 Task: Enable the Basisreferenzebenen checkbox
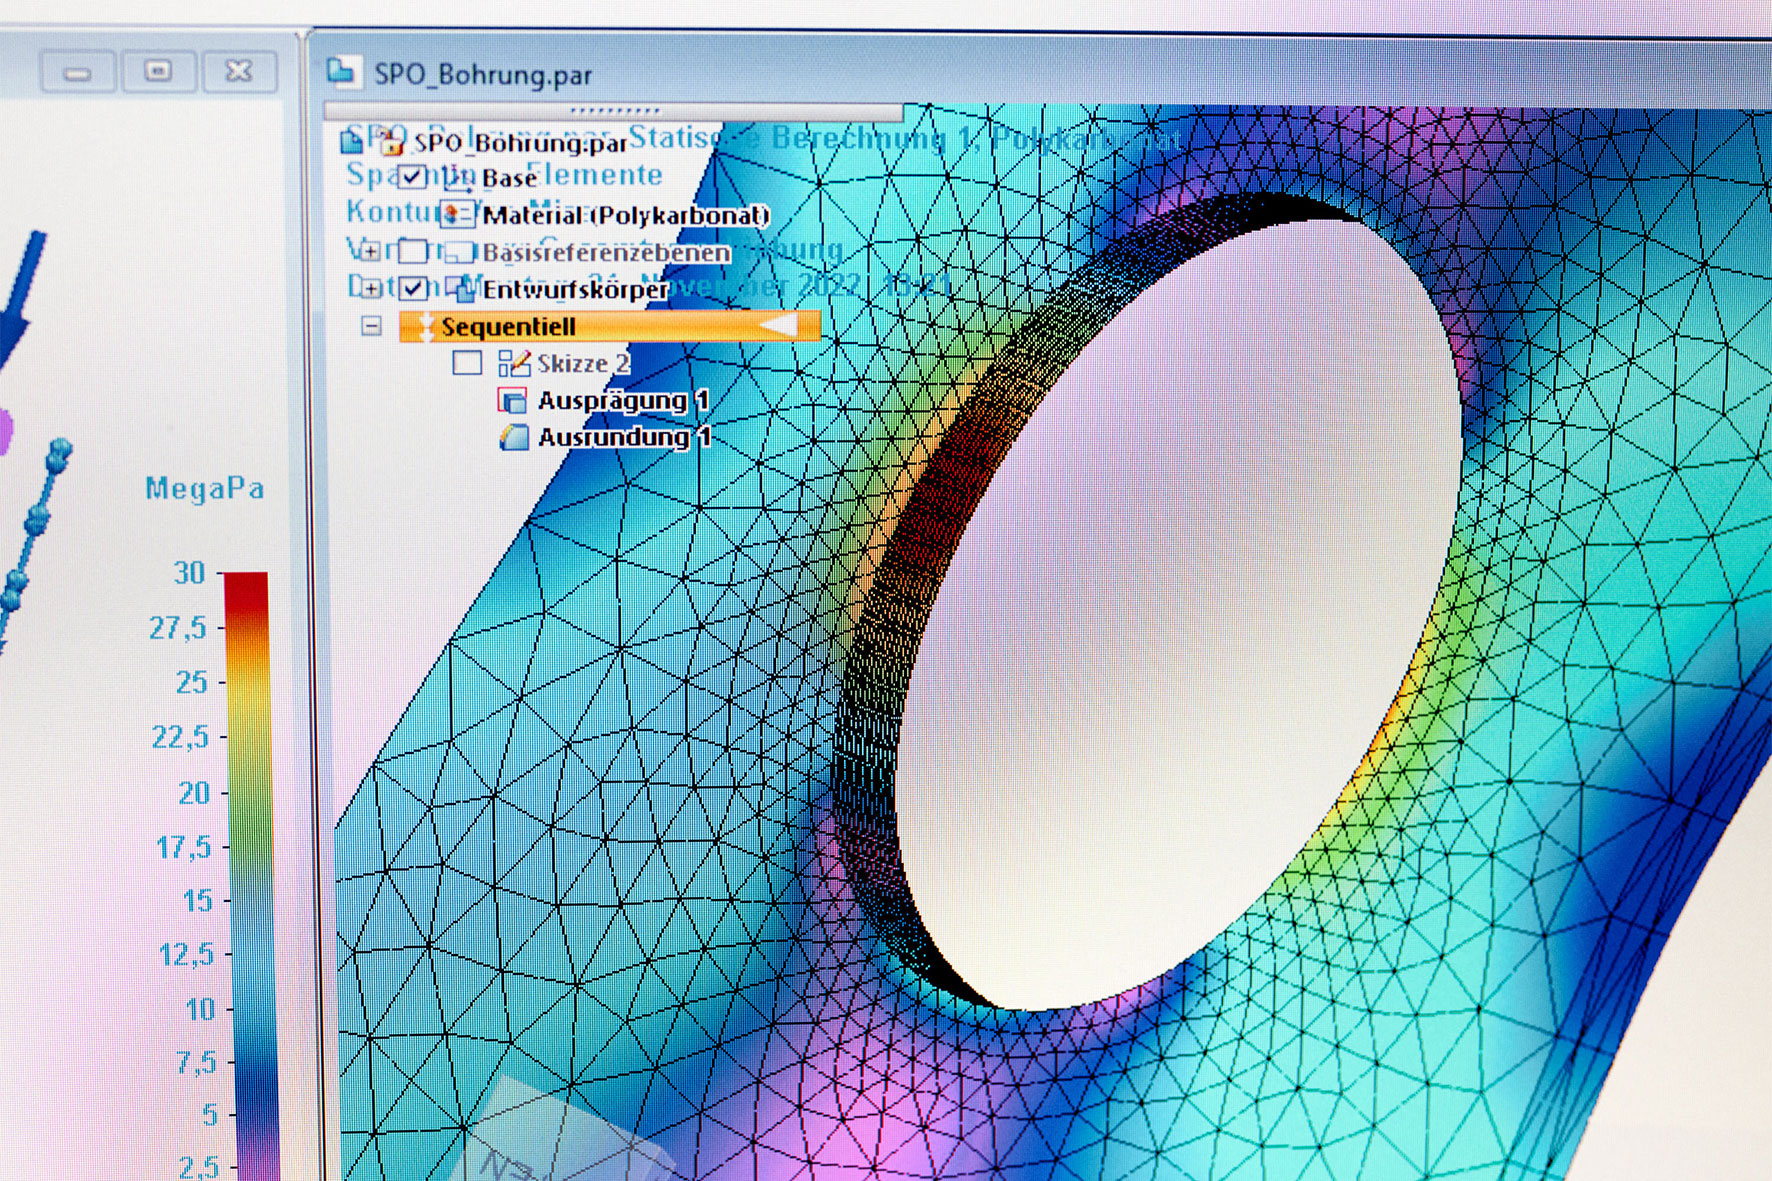412,251
